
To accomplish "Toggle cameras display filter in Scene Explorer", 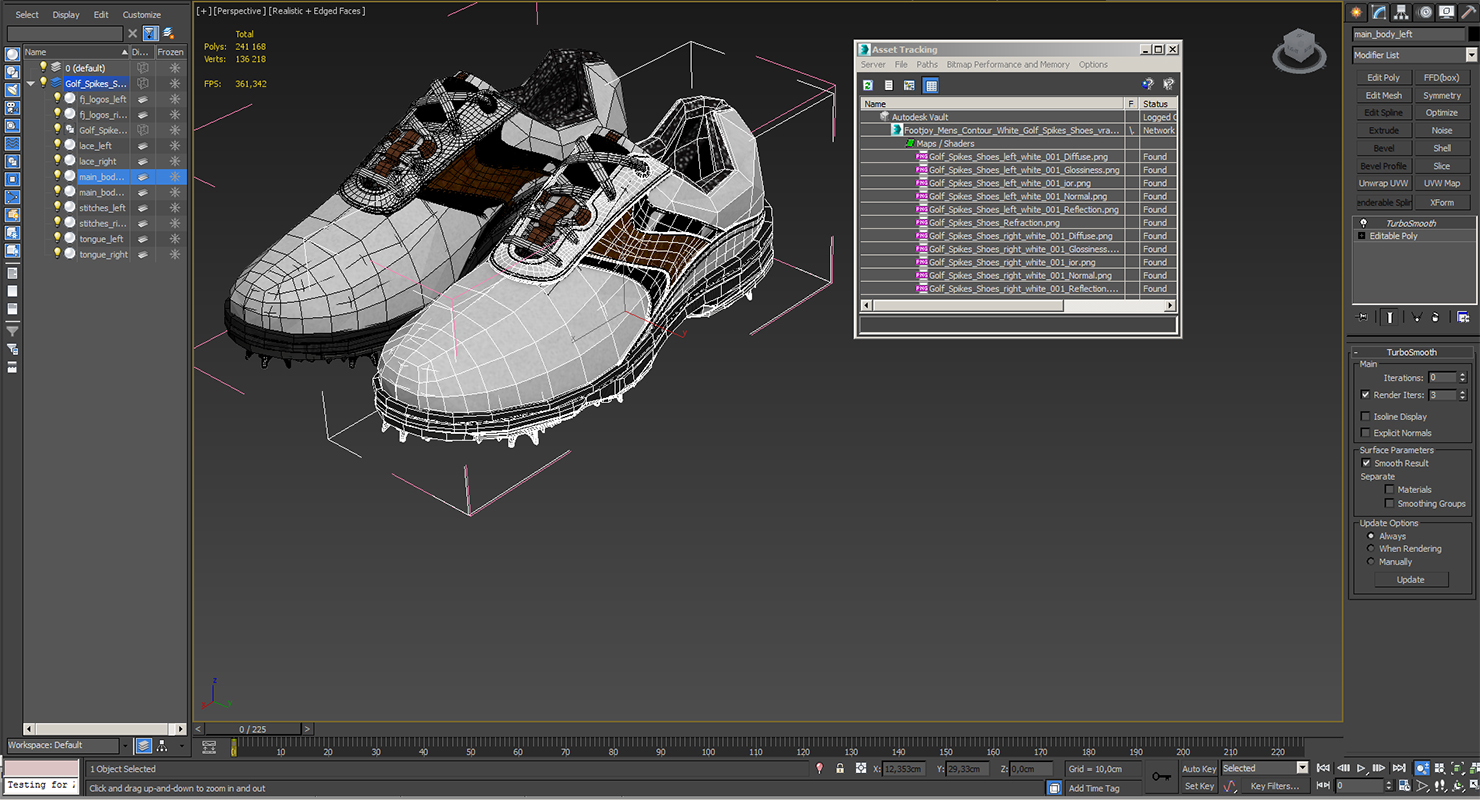I will (x=12, y=108).
